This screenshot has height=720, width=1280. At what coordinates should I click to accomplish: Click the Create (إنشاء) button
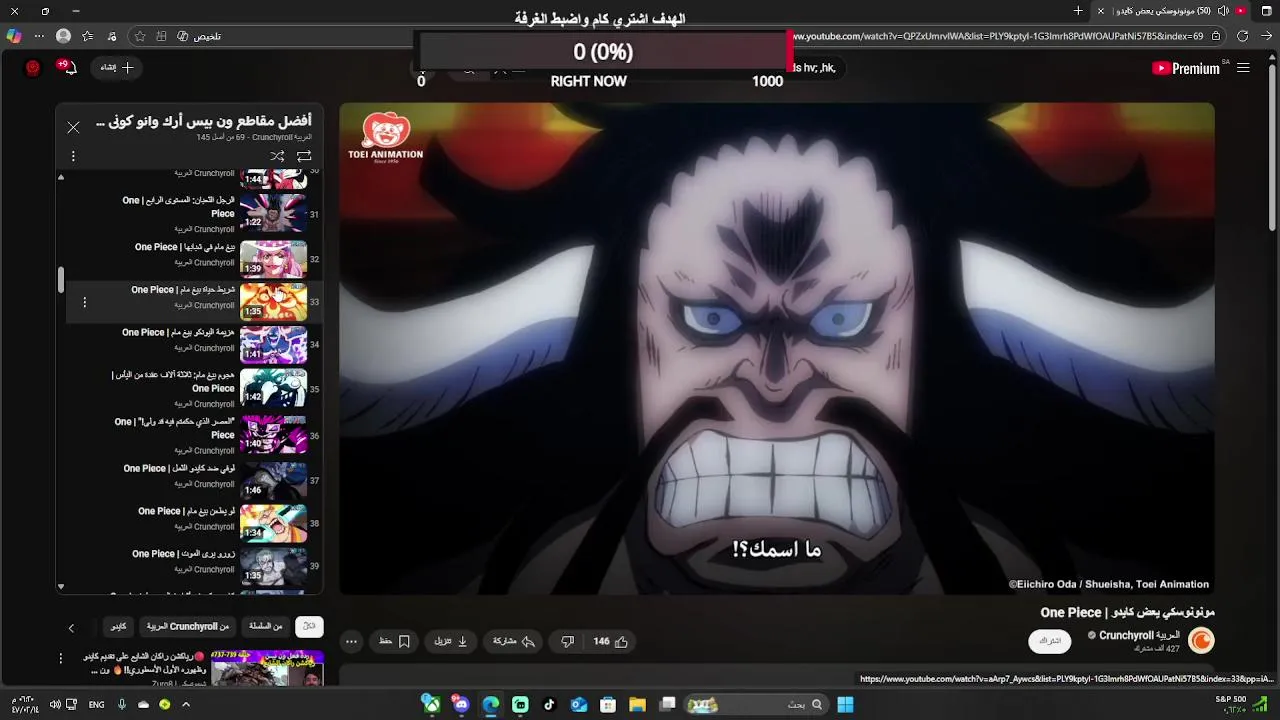tap(117, 68)
